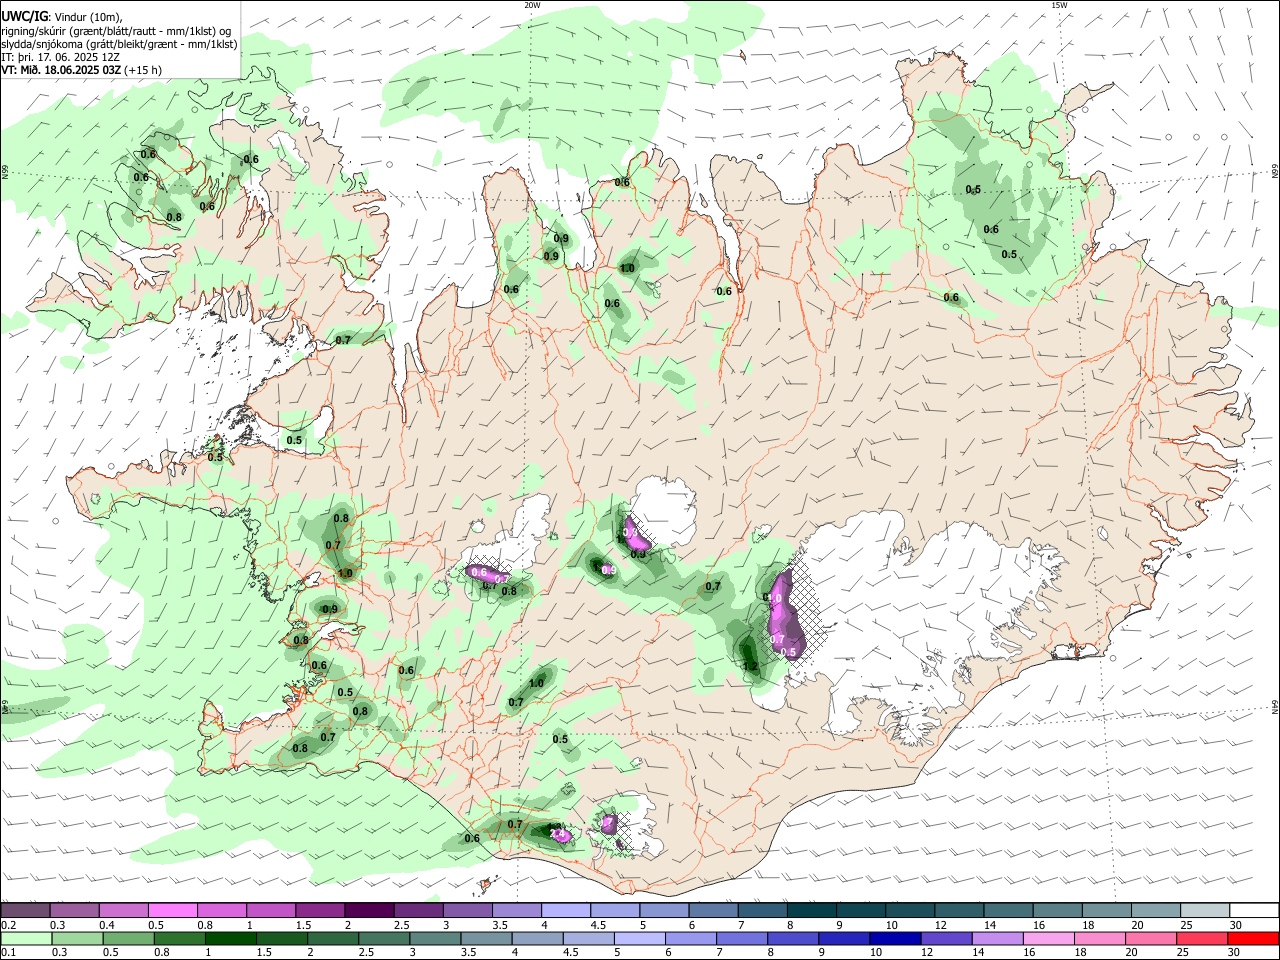Click the '12' label in the lower legend row

927,953
